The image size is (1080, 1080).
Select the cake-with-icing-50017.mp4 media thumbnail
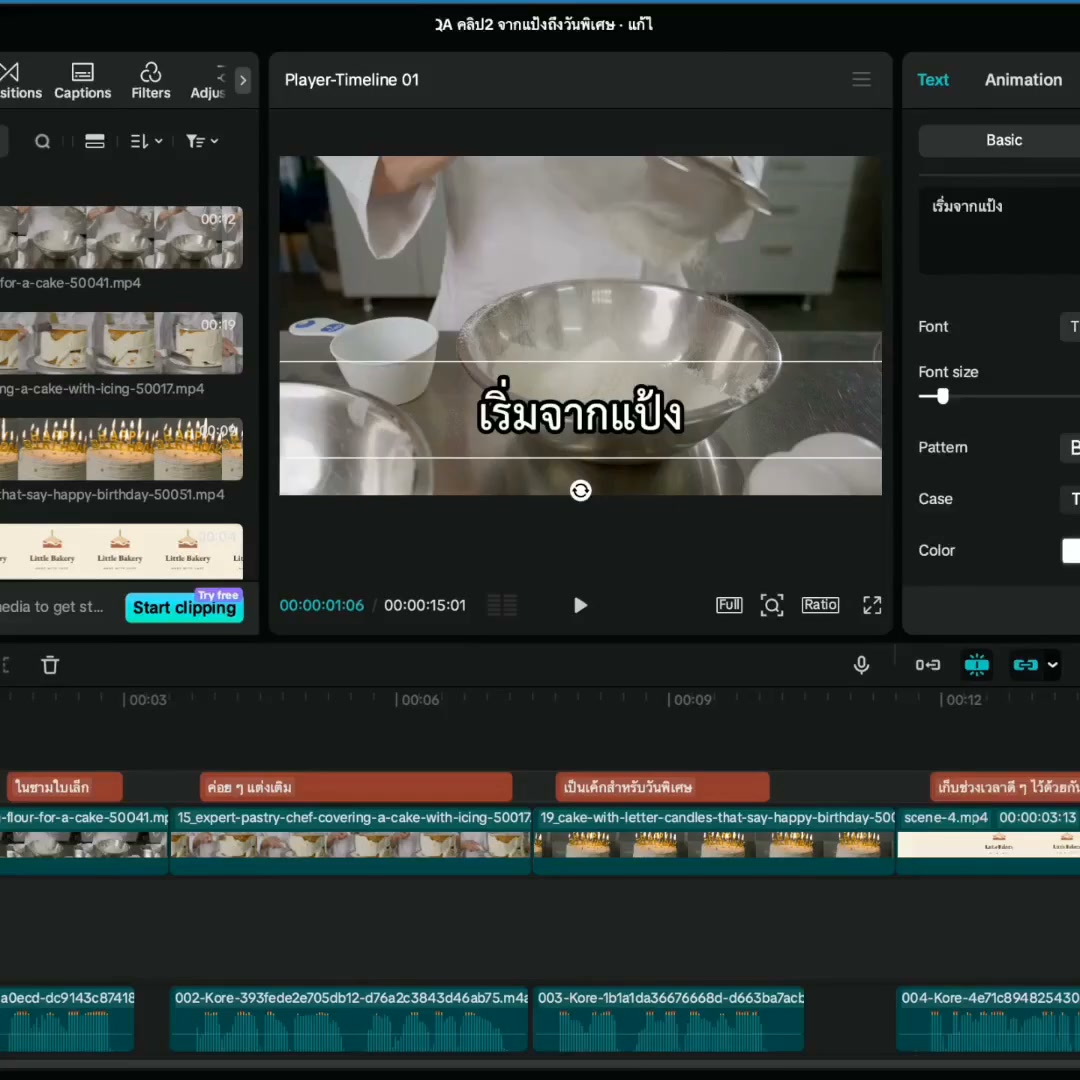[121, 343]
